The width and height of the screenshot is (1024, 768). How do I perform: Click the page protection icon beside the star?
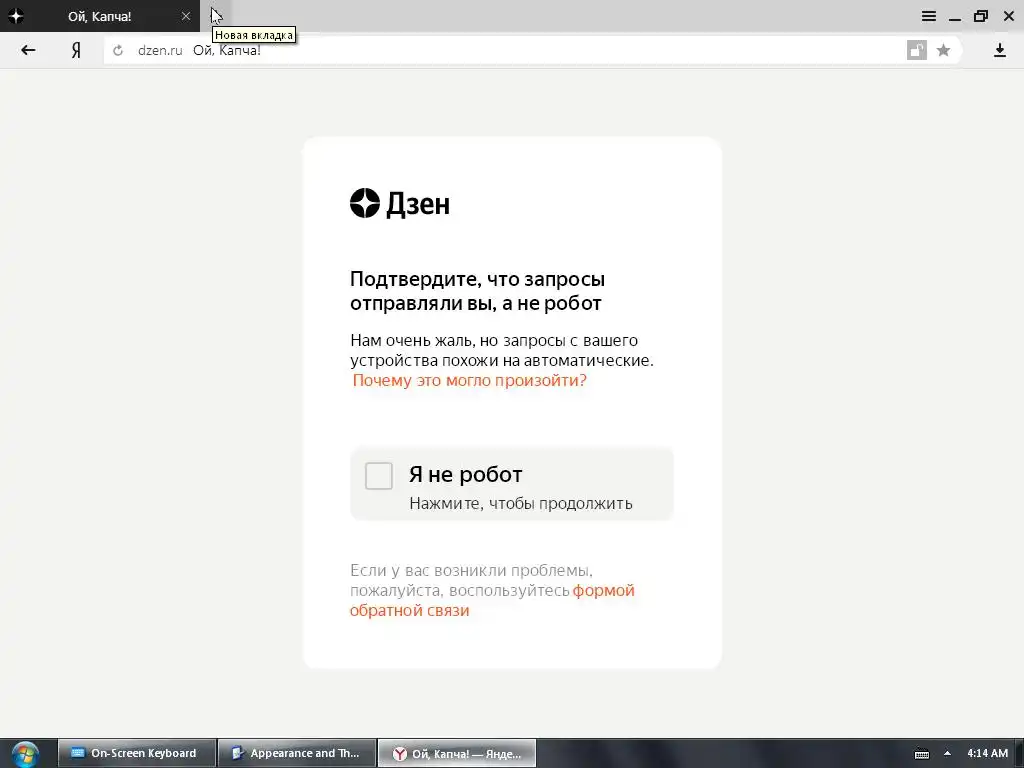[917, 50]
